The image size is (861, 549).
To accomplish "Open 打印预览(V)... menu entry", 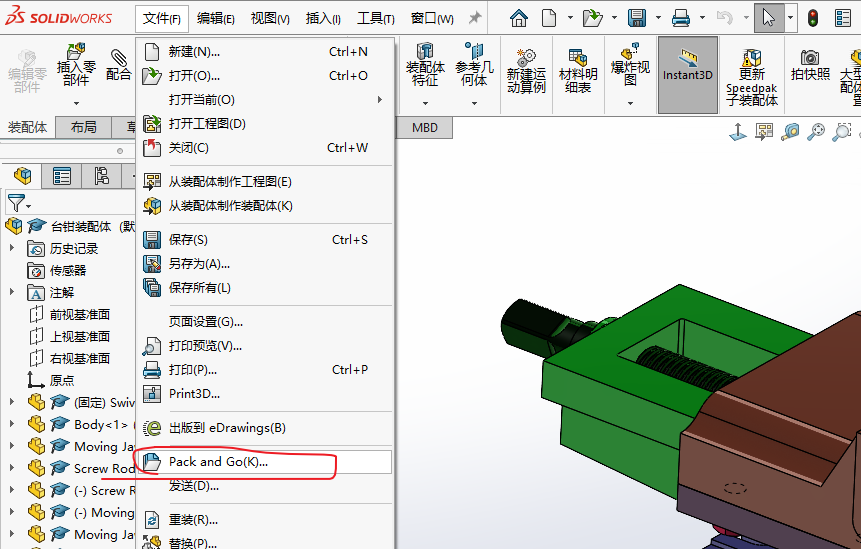I will [x=265, y=346].
